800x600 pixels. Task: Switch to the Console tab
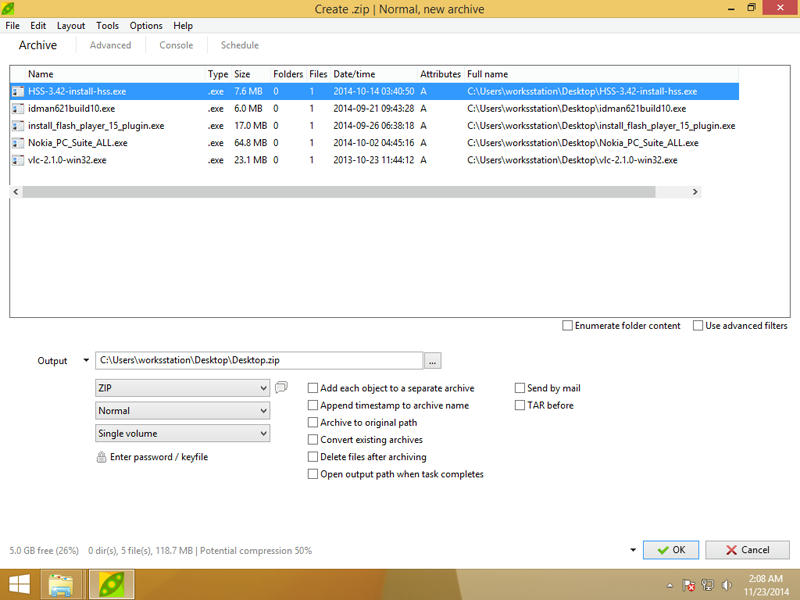tap(176, 45)
